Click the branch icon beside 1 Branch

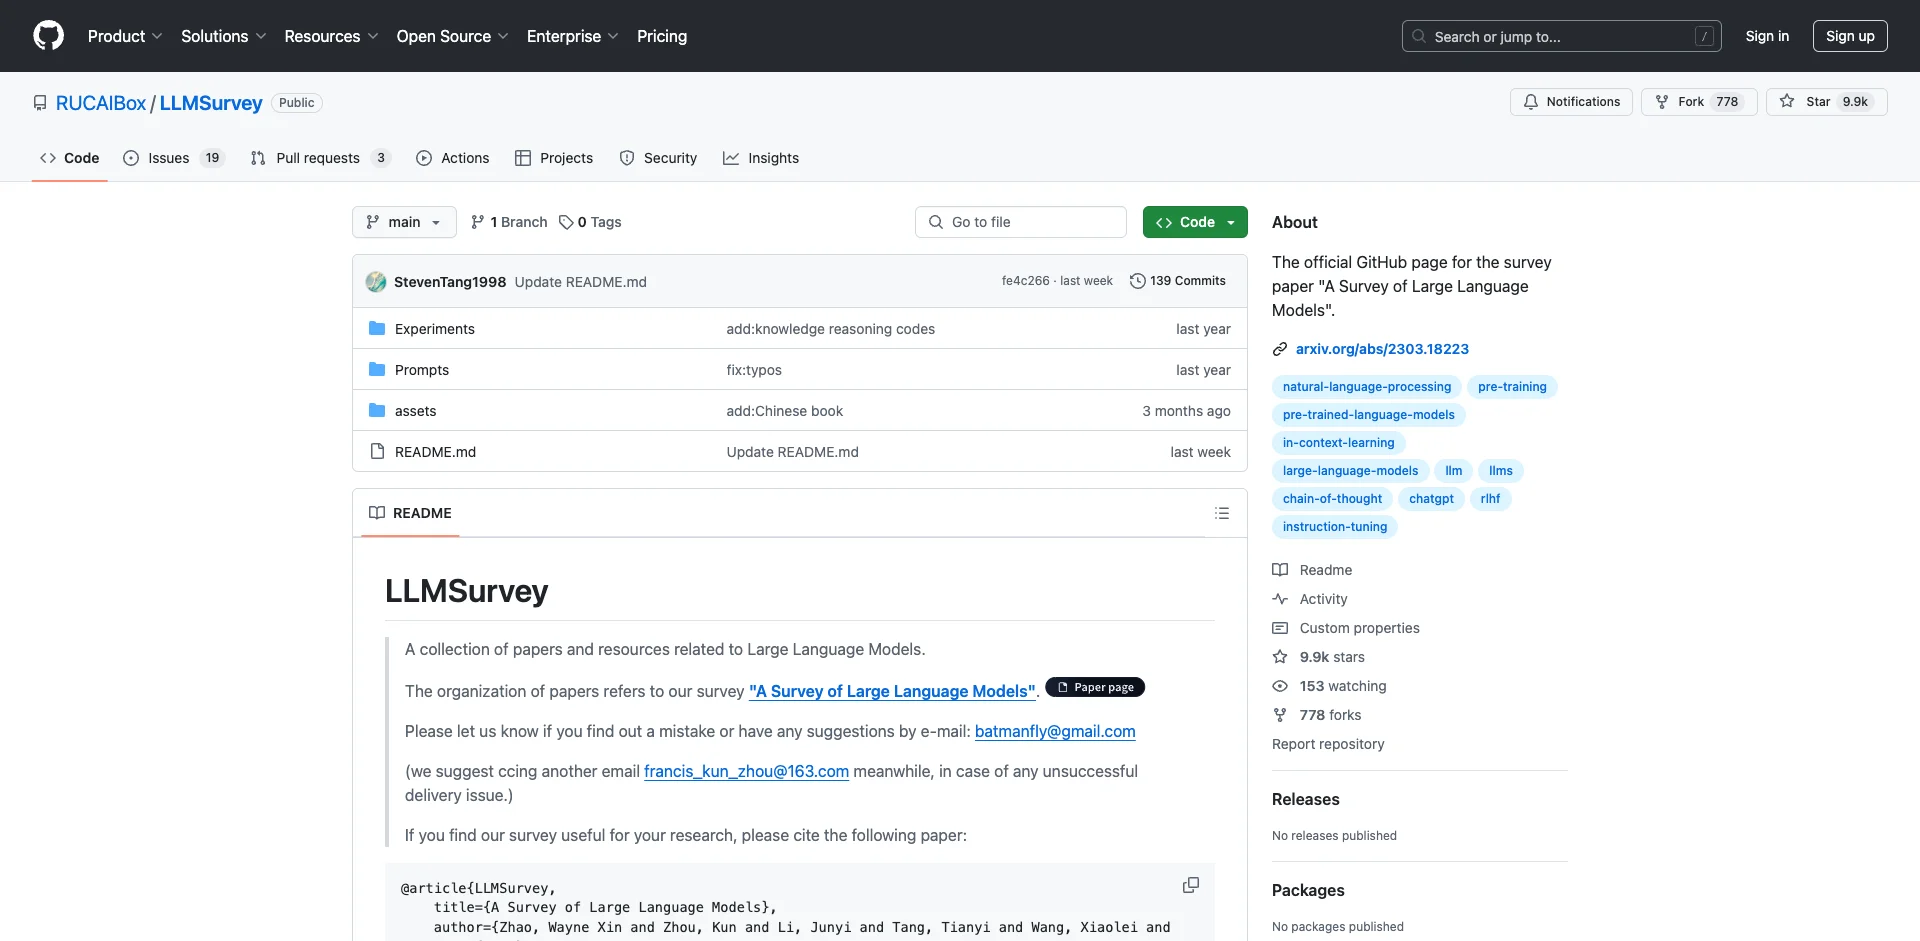pos(478,222)
